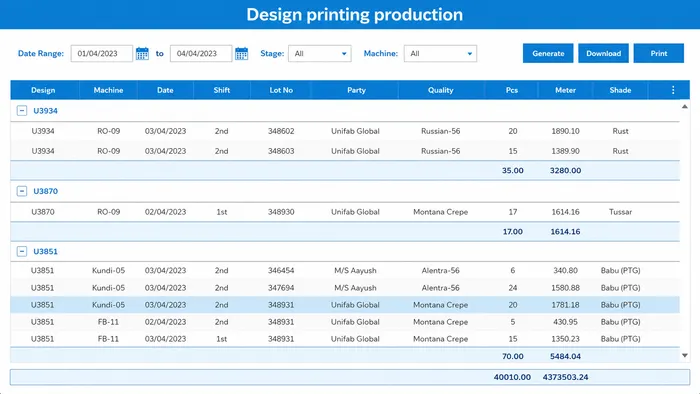This screenshot has height=394, width=700.
Task: Click the U3934 subtotal meters 3280.00
Action: point(565,170)
